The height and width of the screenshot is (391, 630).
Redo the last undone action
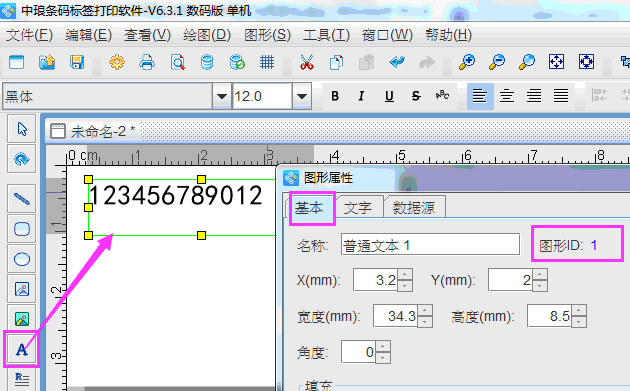coord(427,62)
